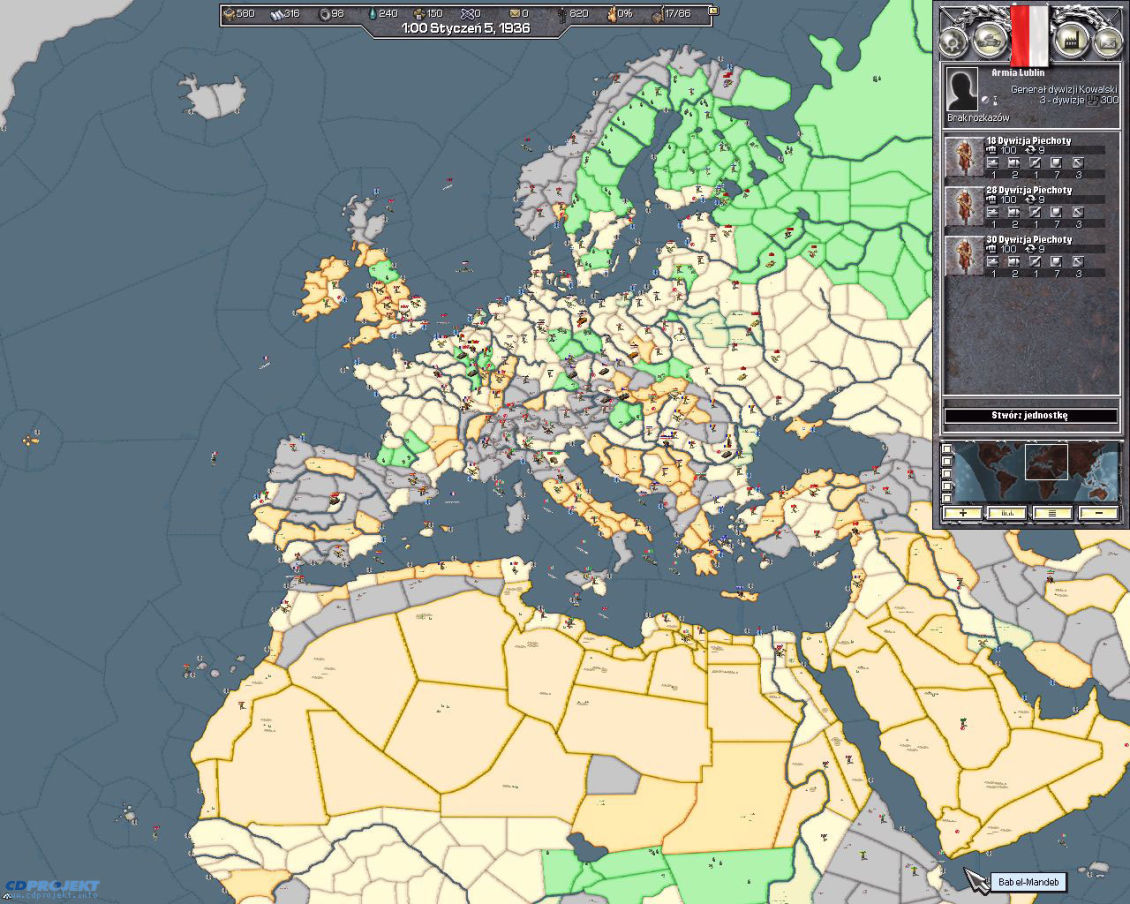Click the date 1:00 Styczeń 5, 1936
1130x904 pixels.
pyautogui.click(x=466, y=28)
